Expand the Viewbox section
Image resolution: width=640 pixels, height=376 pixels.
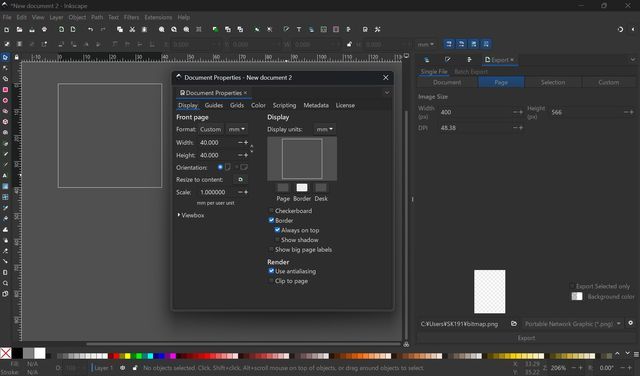pyautogui.click(x=191, y=215)
